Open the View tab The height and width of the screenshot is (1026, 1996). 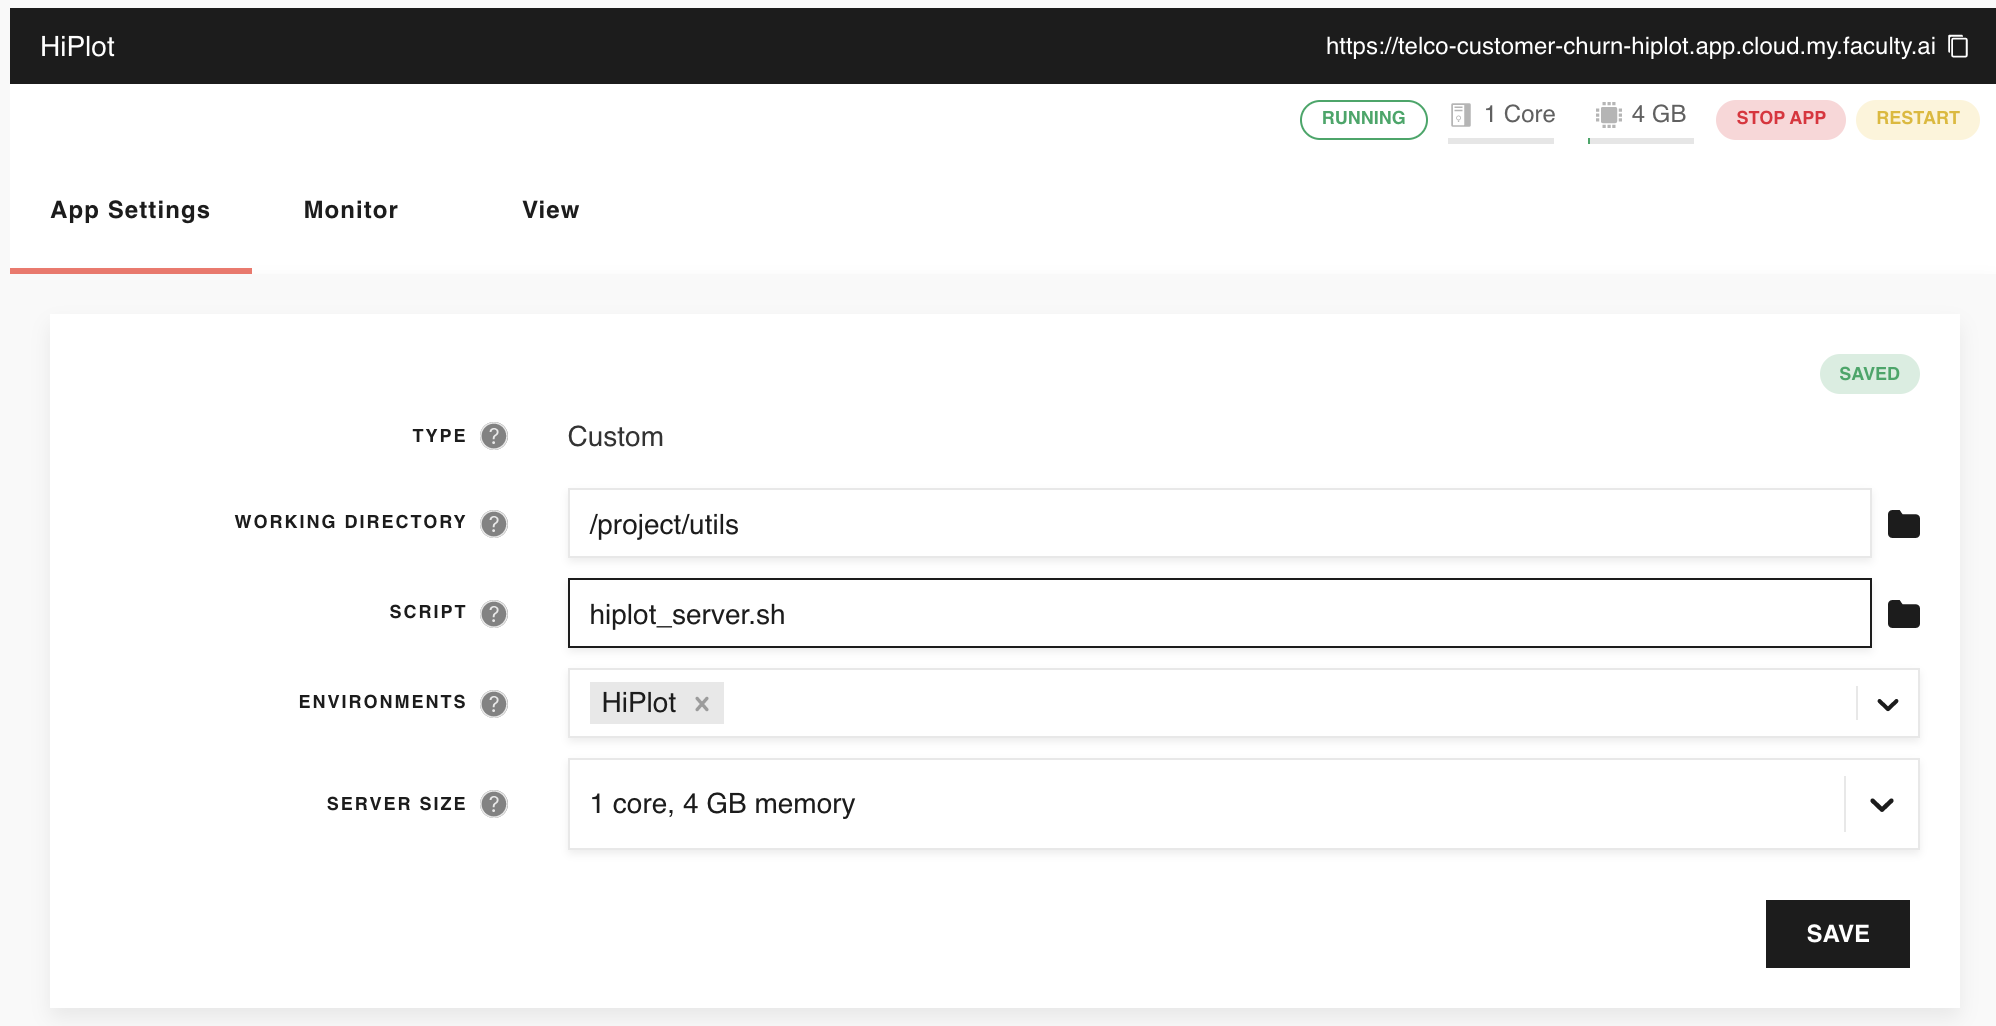[550, 210]
